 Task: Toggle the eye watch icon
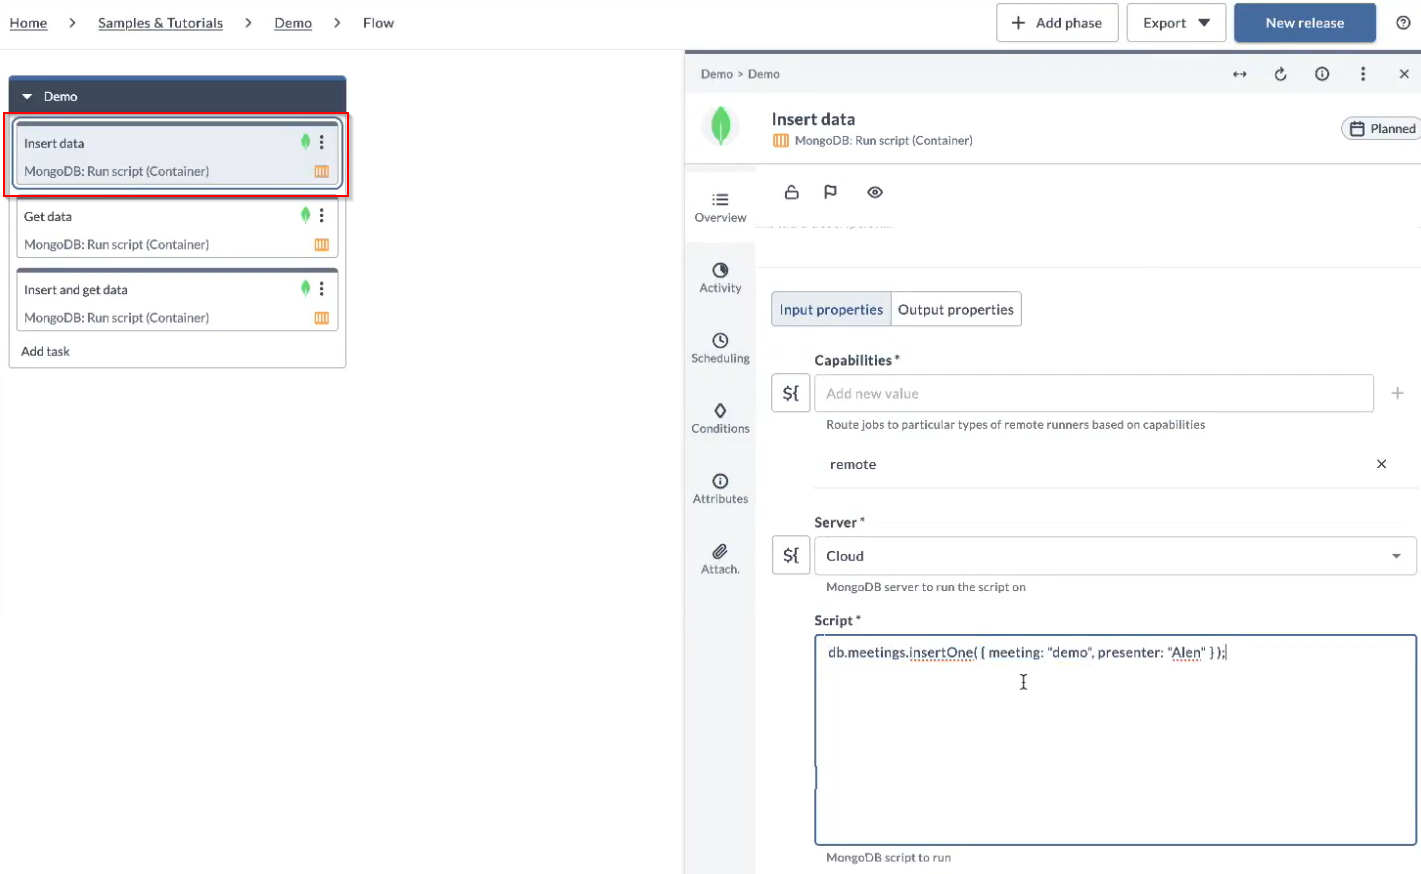coord(875,192)
